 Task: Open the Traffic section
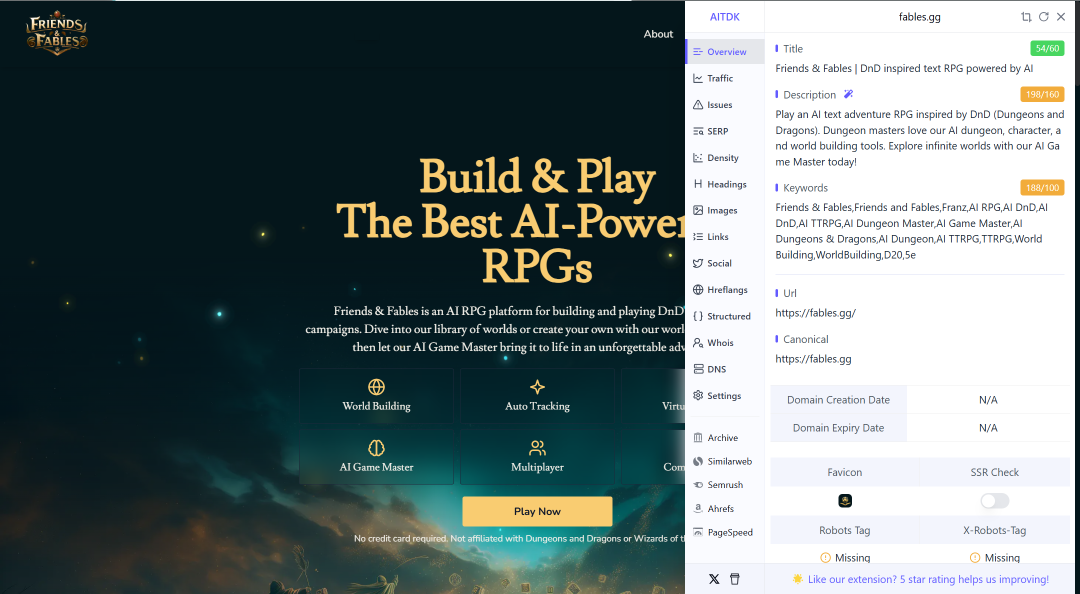[725, 79]
